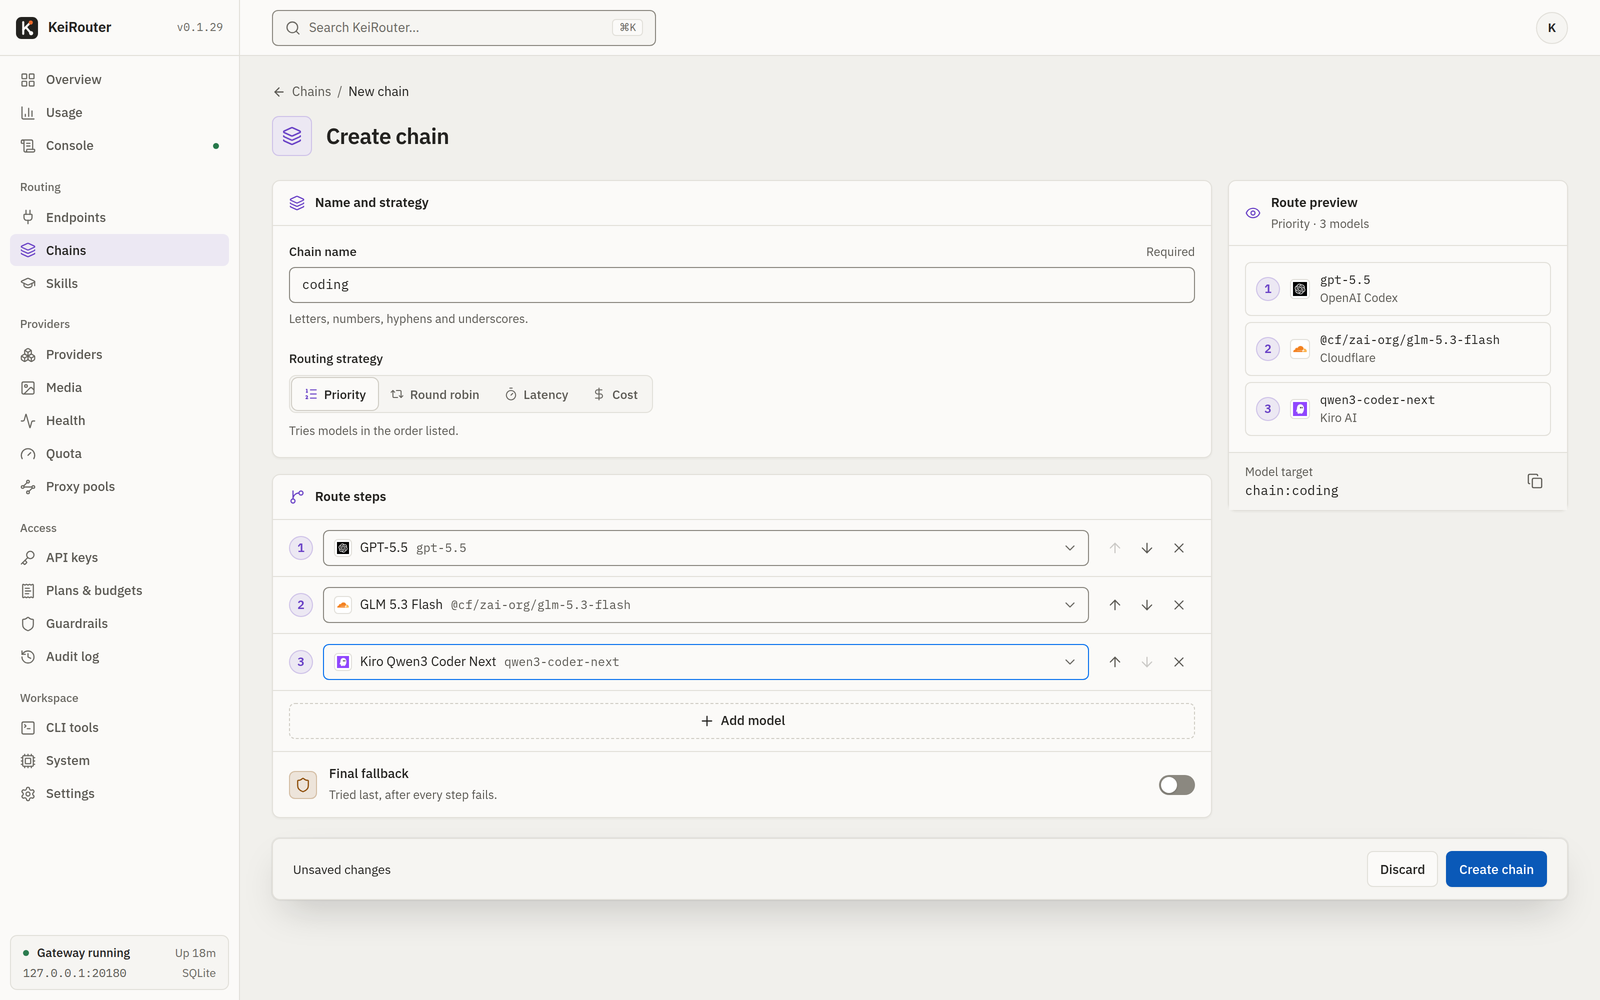Open the Console page
The width and height of the screenshot is (1600, 1000).
119,146
